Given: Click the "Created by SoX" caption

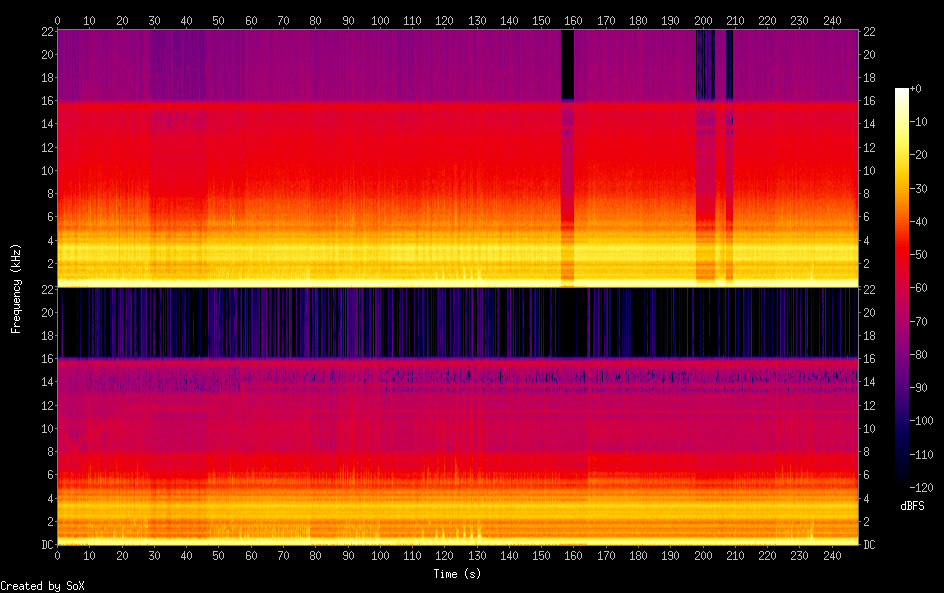Looking at the screenshot, I should [42, 586].
